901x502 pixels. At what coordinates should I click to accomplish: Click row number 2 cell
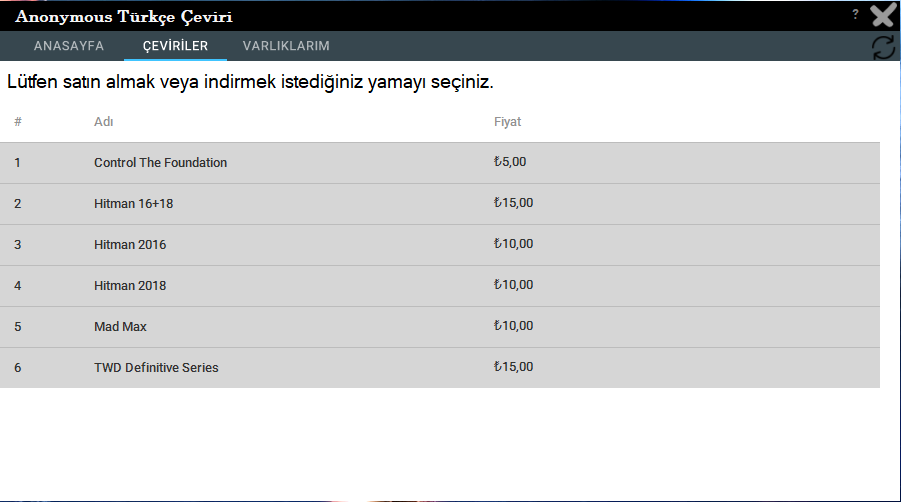17,204
